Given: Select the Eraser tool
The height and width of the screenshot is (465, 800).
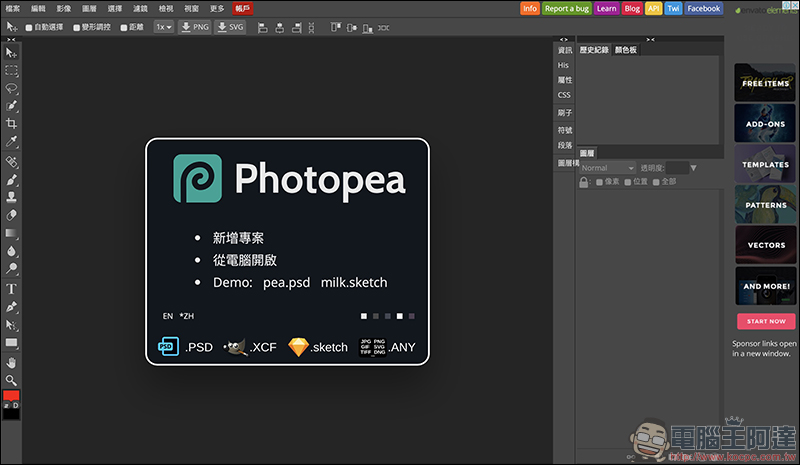Looking at the screenshot, I should 11,215.
